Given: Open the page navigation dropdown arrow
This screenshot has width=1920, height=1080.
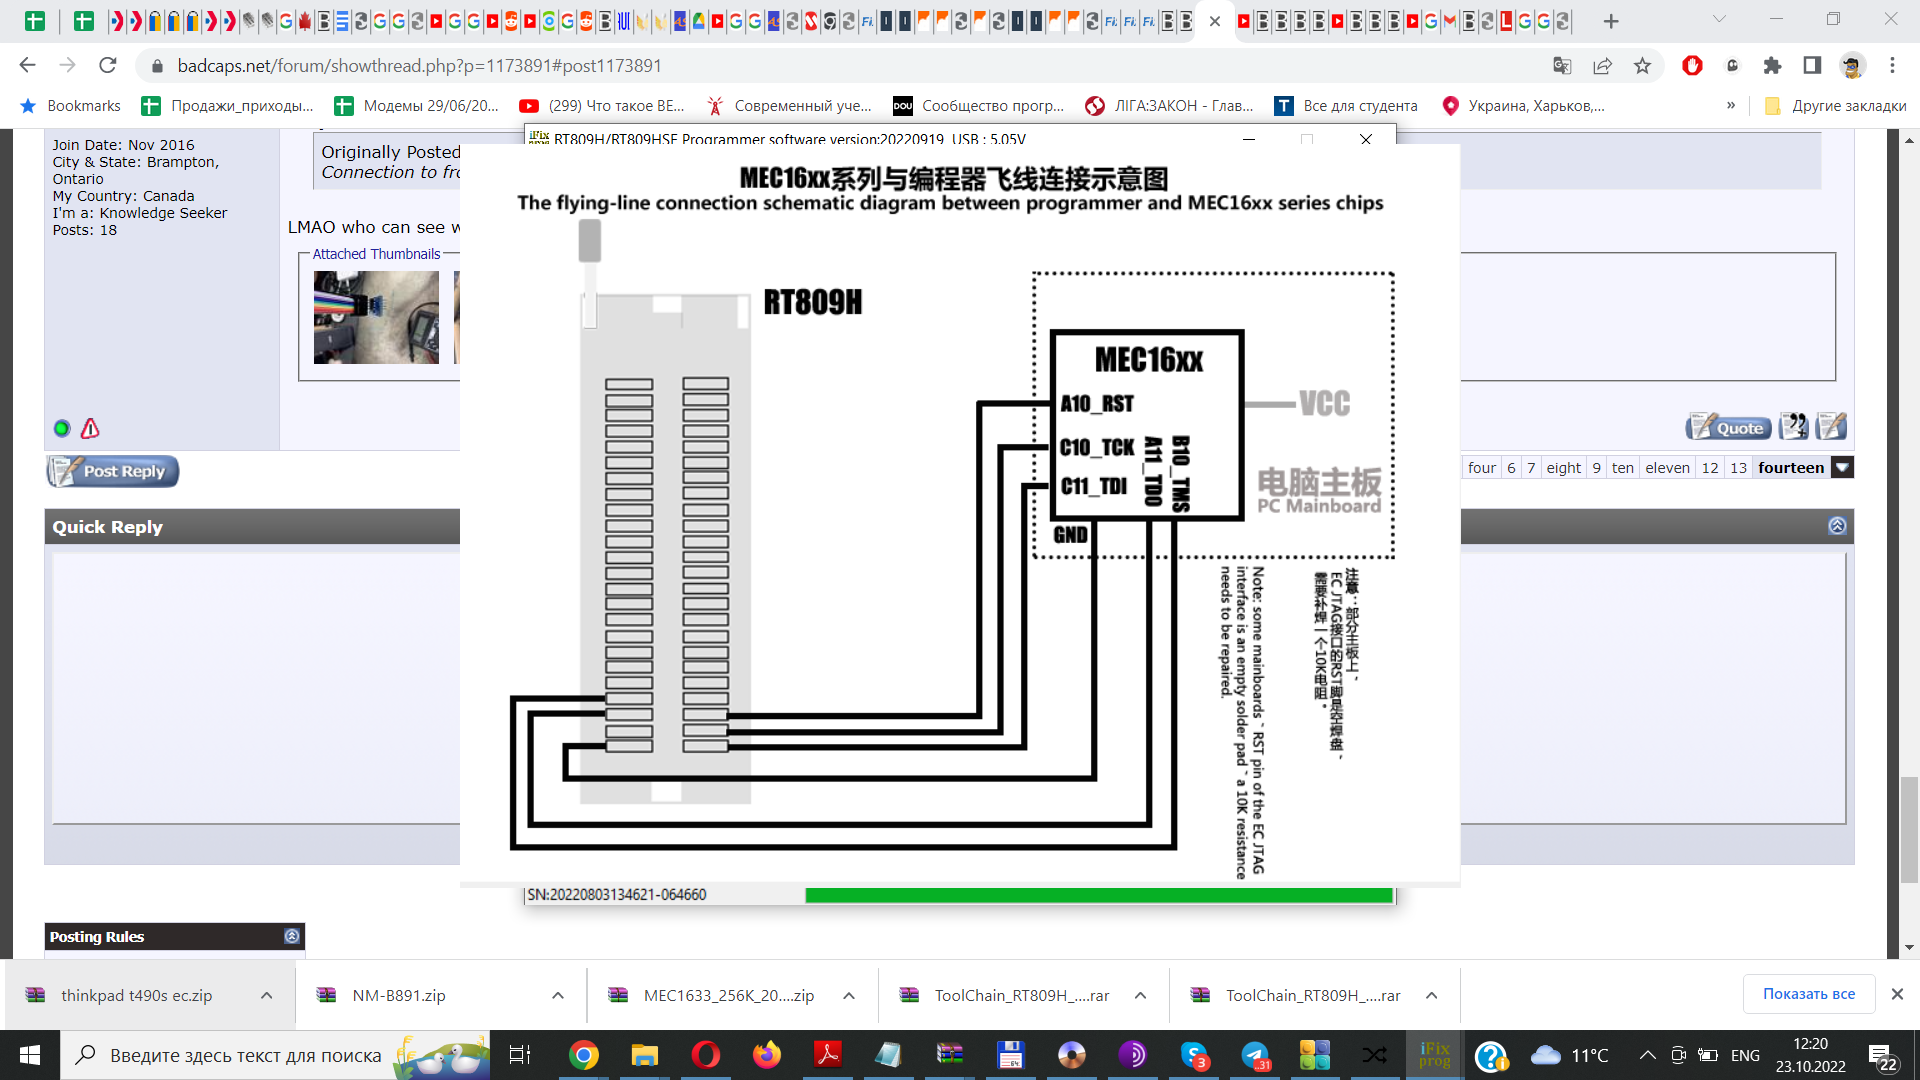Looking at the screenshot, I should point(1842,468).
